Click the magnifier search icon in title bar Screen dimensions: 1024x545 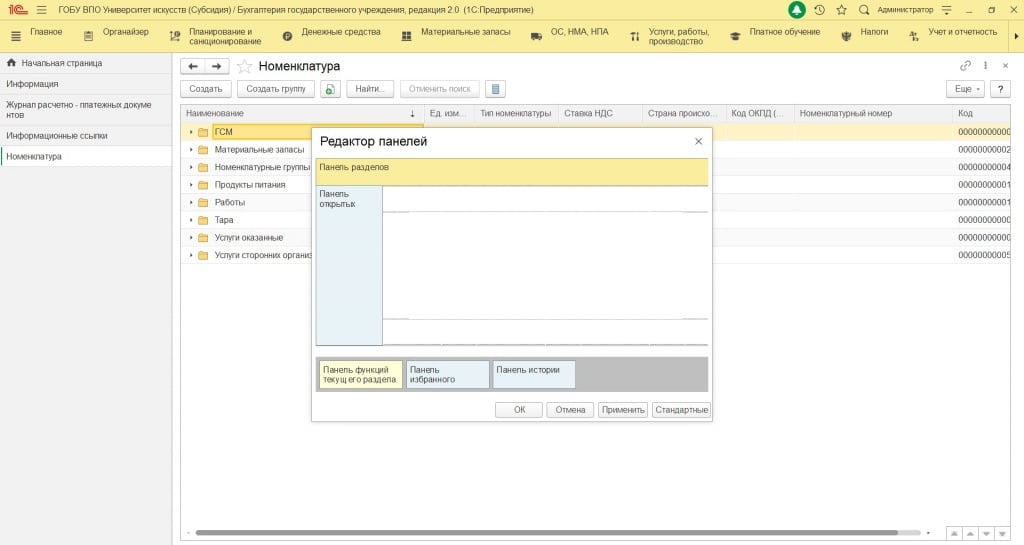pyautogui.click(x=864, y=10)
